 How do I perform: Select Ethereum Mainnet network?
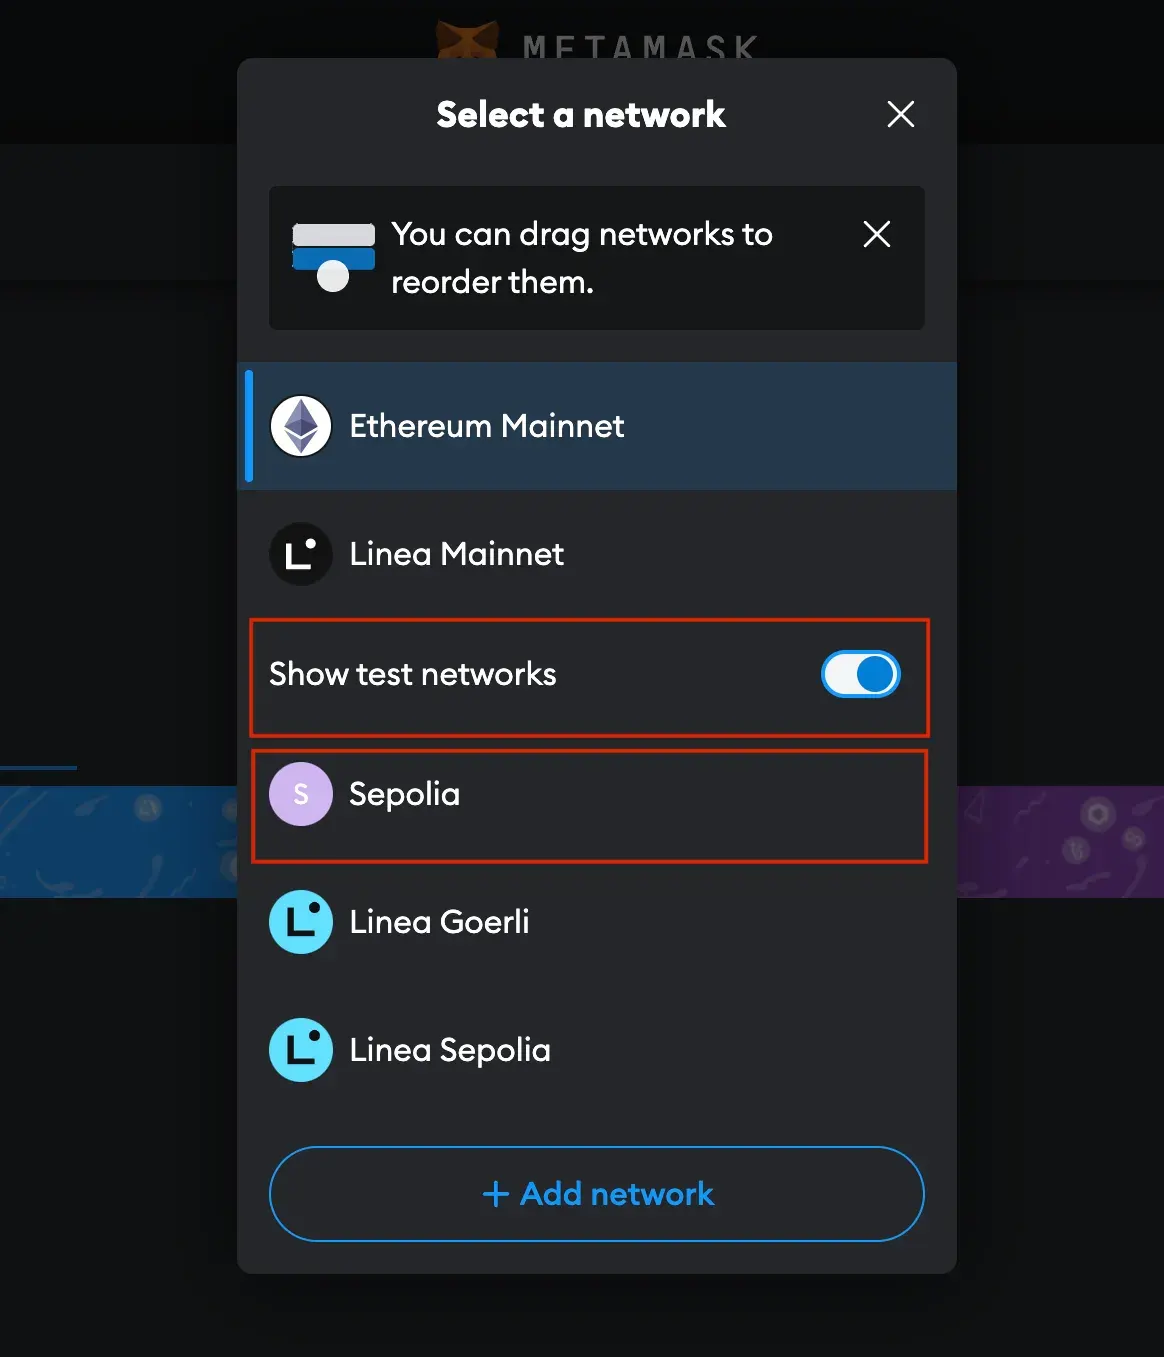click(x=597, y=426)
